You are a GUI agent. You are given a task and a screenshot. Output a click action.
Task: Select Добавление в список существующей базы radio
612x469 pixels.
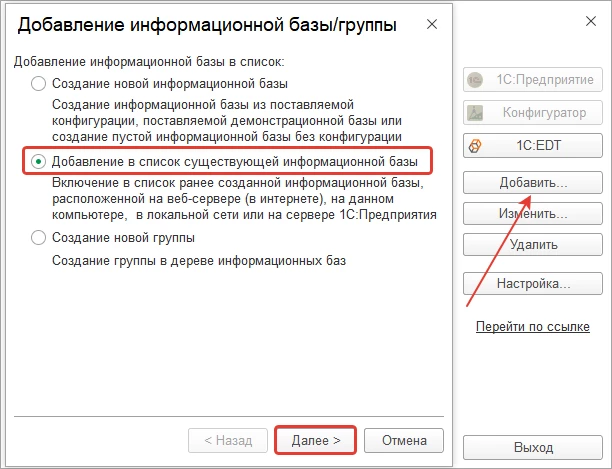[x=38, y=162]
